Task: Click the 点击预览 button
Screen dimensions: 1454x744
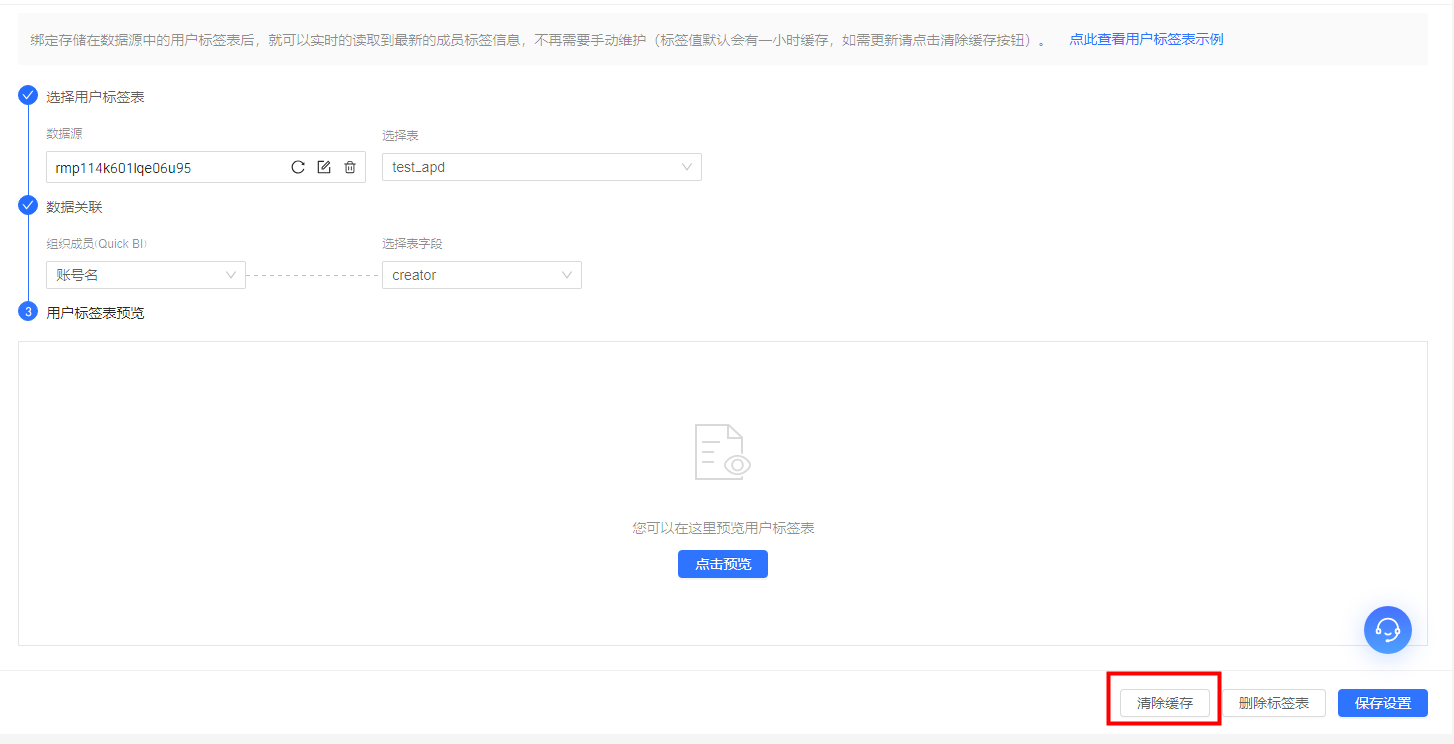Action: (723, 564)
